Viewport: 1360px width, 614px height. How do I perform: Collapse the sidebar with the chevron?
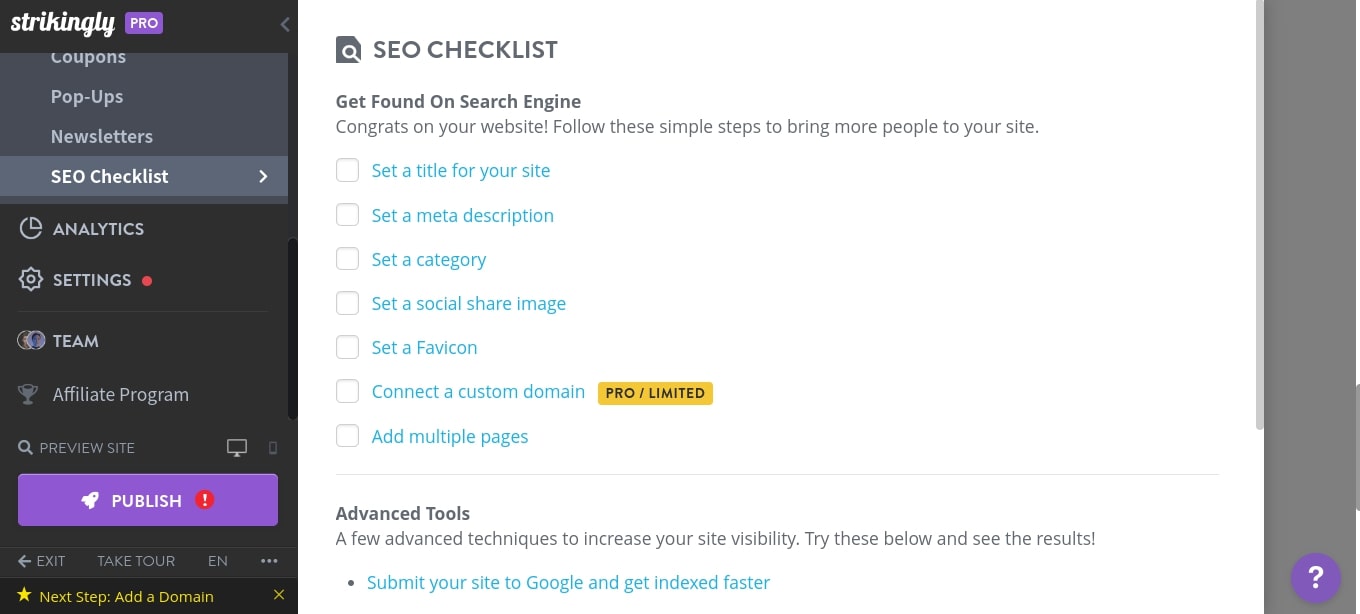(x=285, y=24)
